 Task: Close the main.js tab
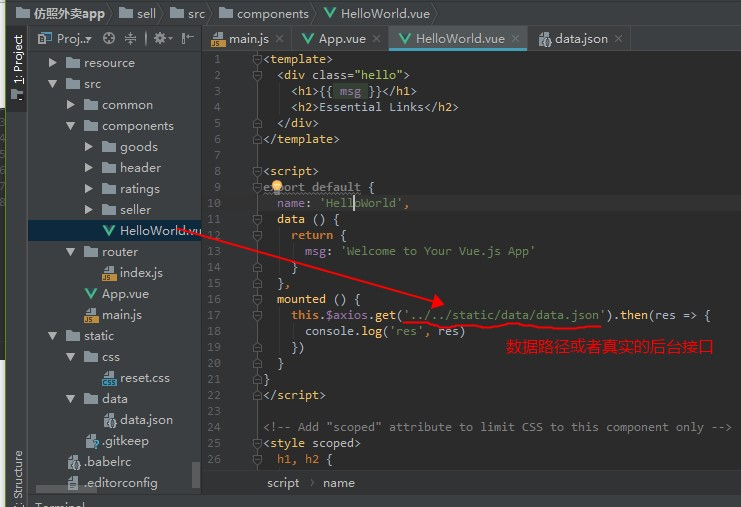pos(279,39)
